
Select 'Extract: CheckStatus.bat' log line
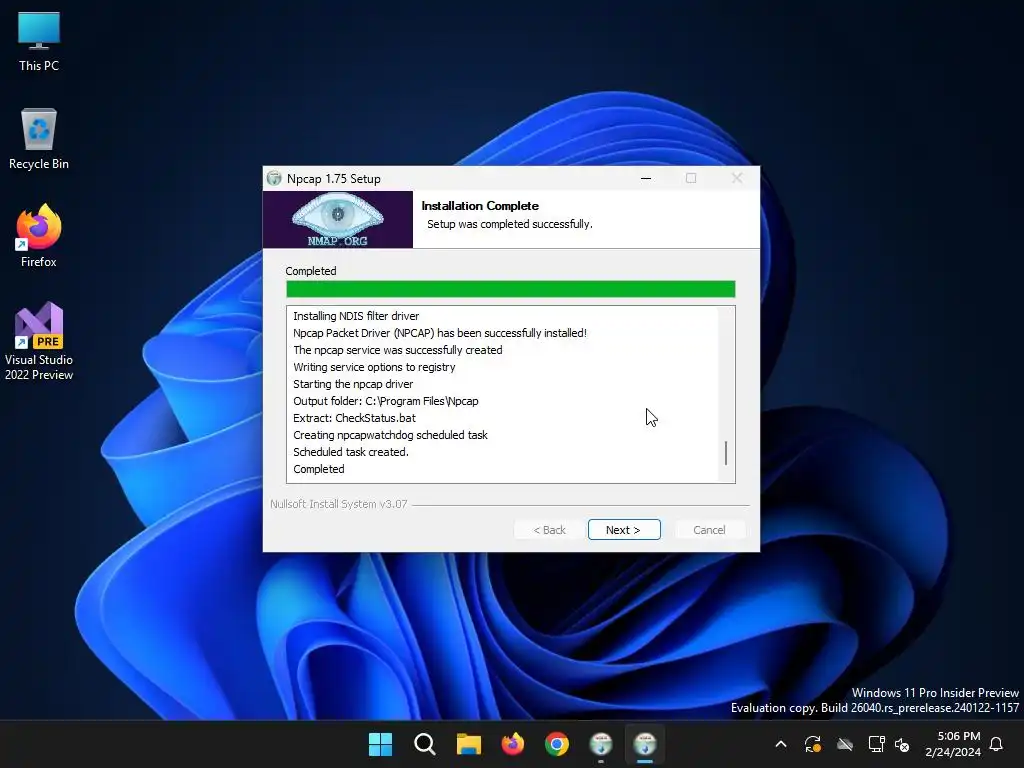coord(354,418)
